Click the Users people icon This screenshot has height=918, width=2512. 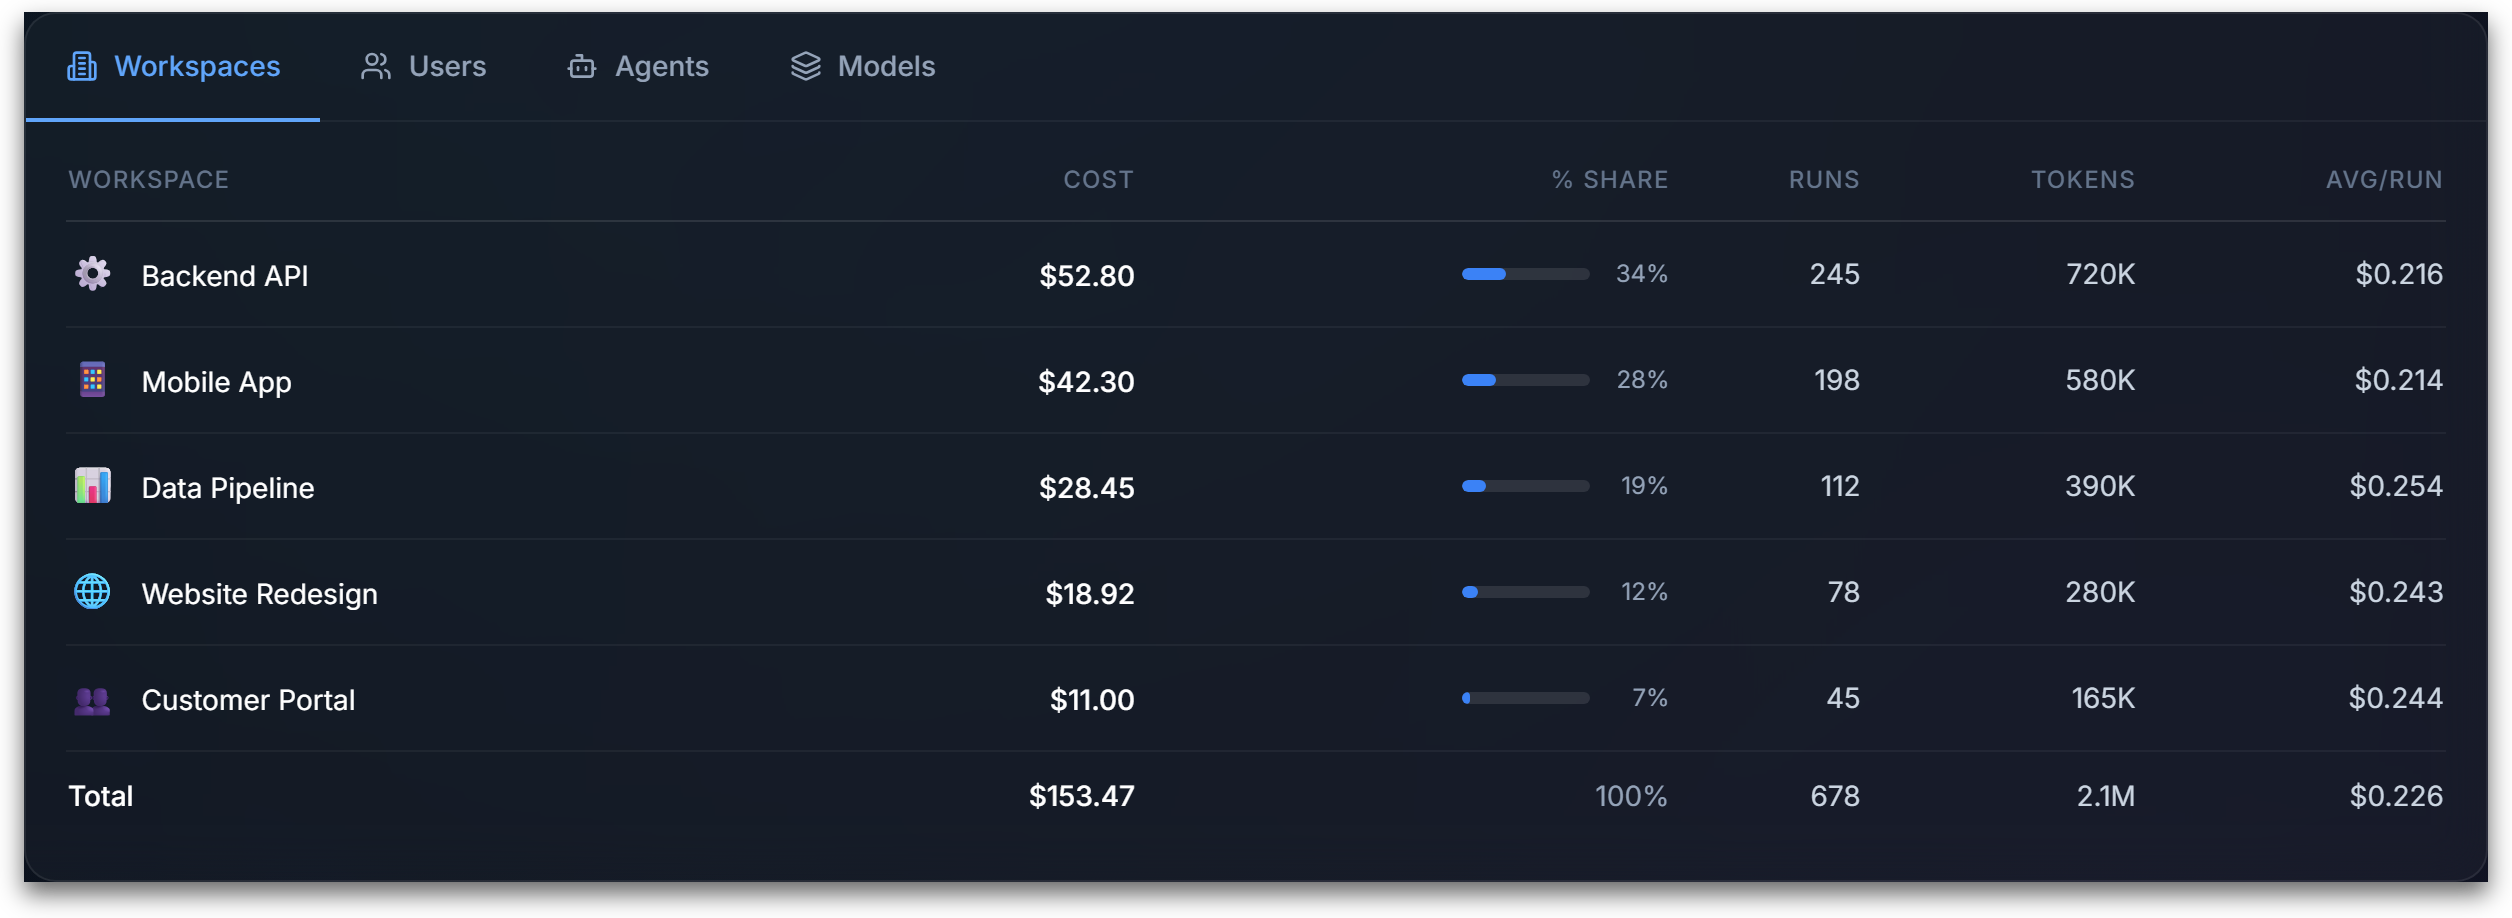pyautogui.click(x=375, y=66)
